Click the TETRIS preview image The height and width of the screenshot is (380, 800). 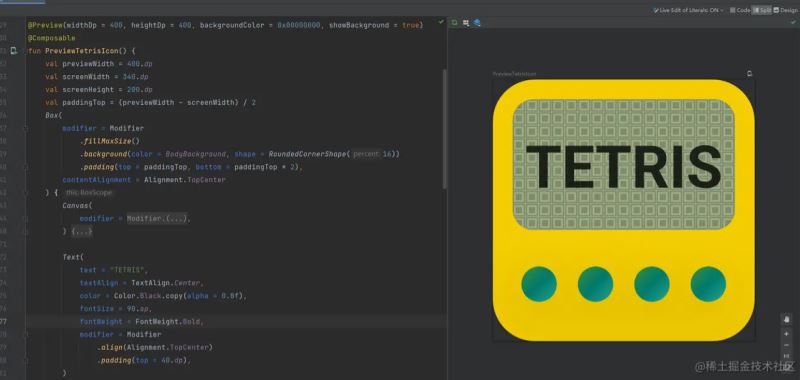pos(623,210)
